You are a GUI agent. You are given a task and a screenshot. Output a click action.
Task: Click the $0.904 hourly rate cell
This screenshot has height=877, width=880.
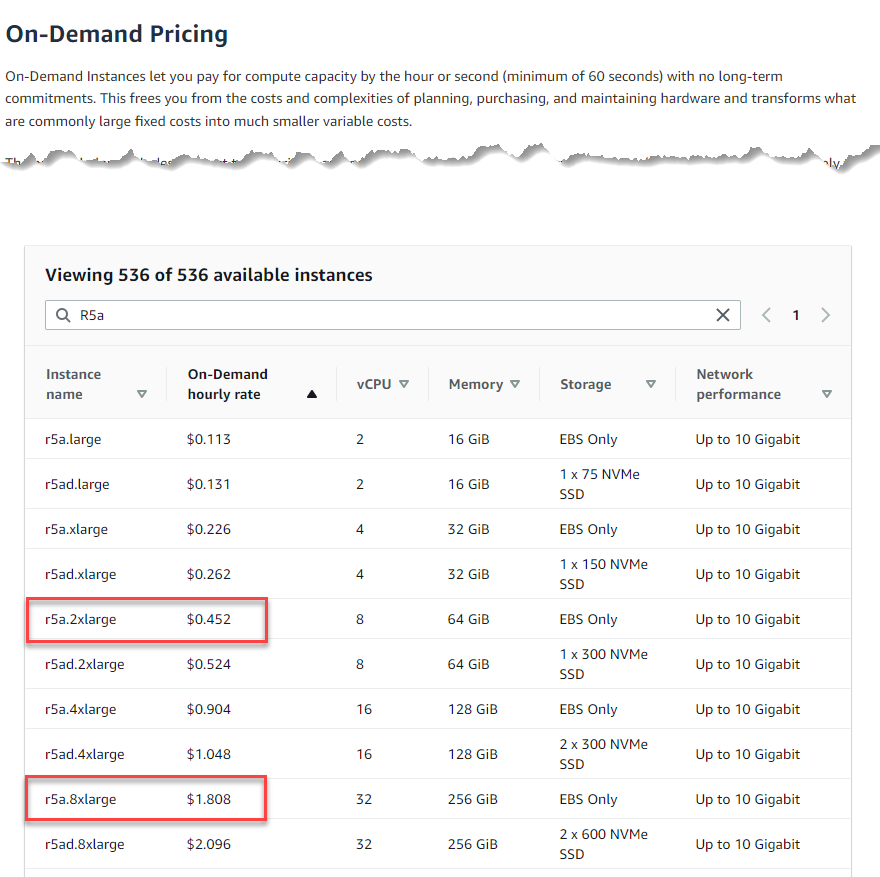pyautogui.click(x=208, y=709)
